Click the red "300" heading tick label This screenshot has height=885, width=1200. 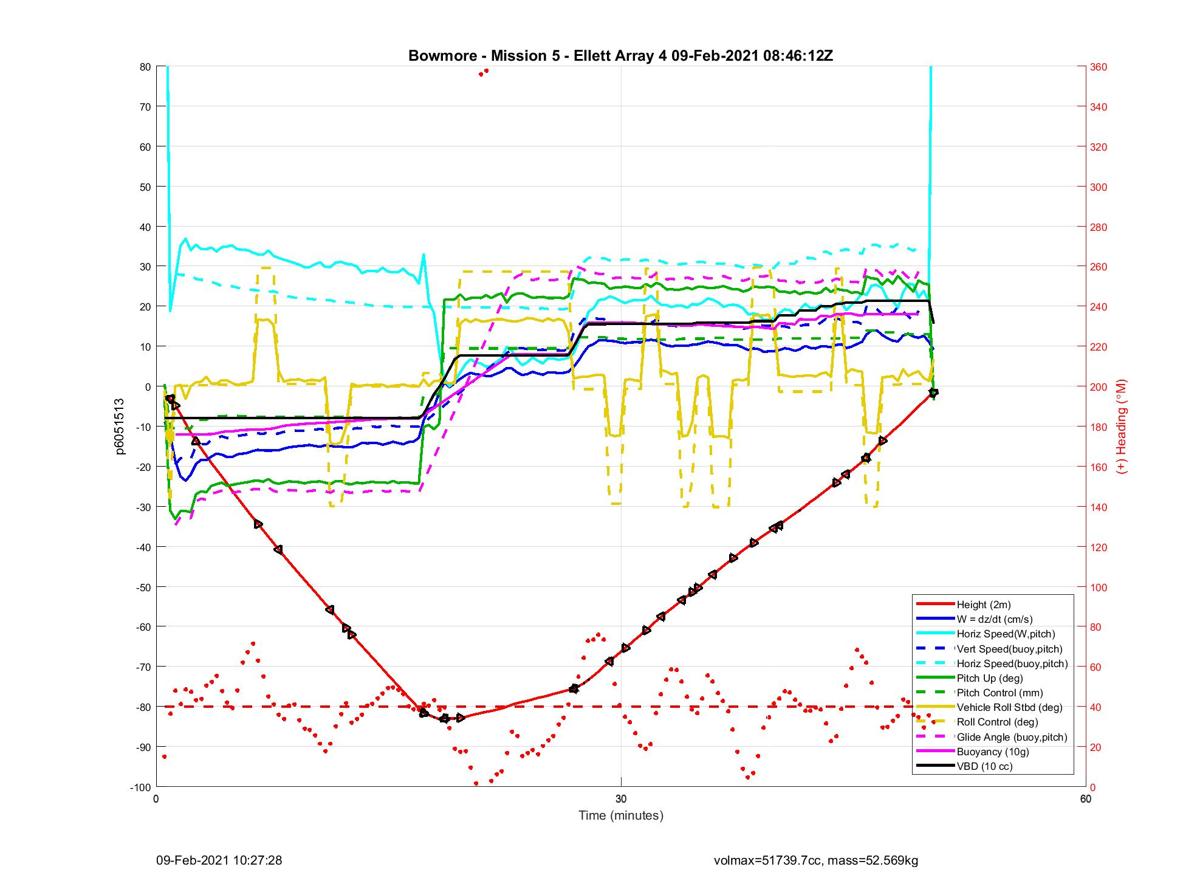coord(1100,187)
